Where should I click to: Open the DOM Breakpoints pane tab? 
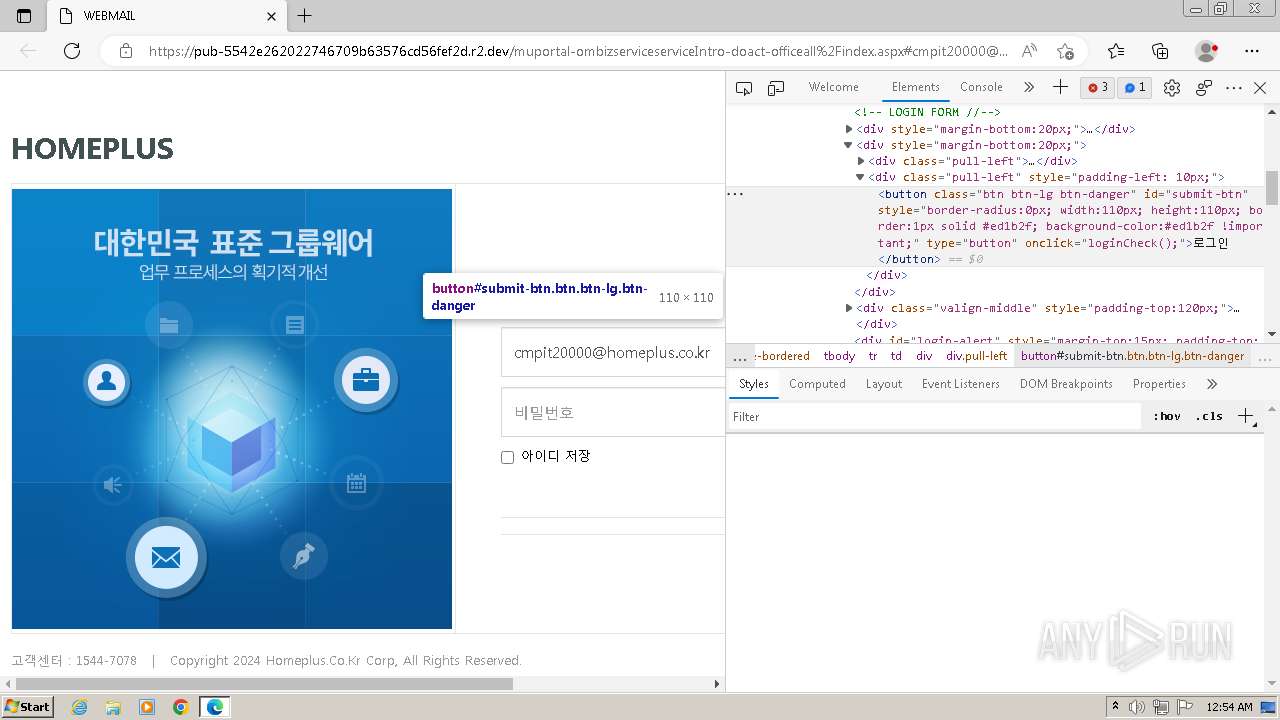[1066, 384]
